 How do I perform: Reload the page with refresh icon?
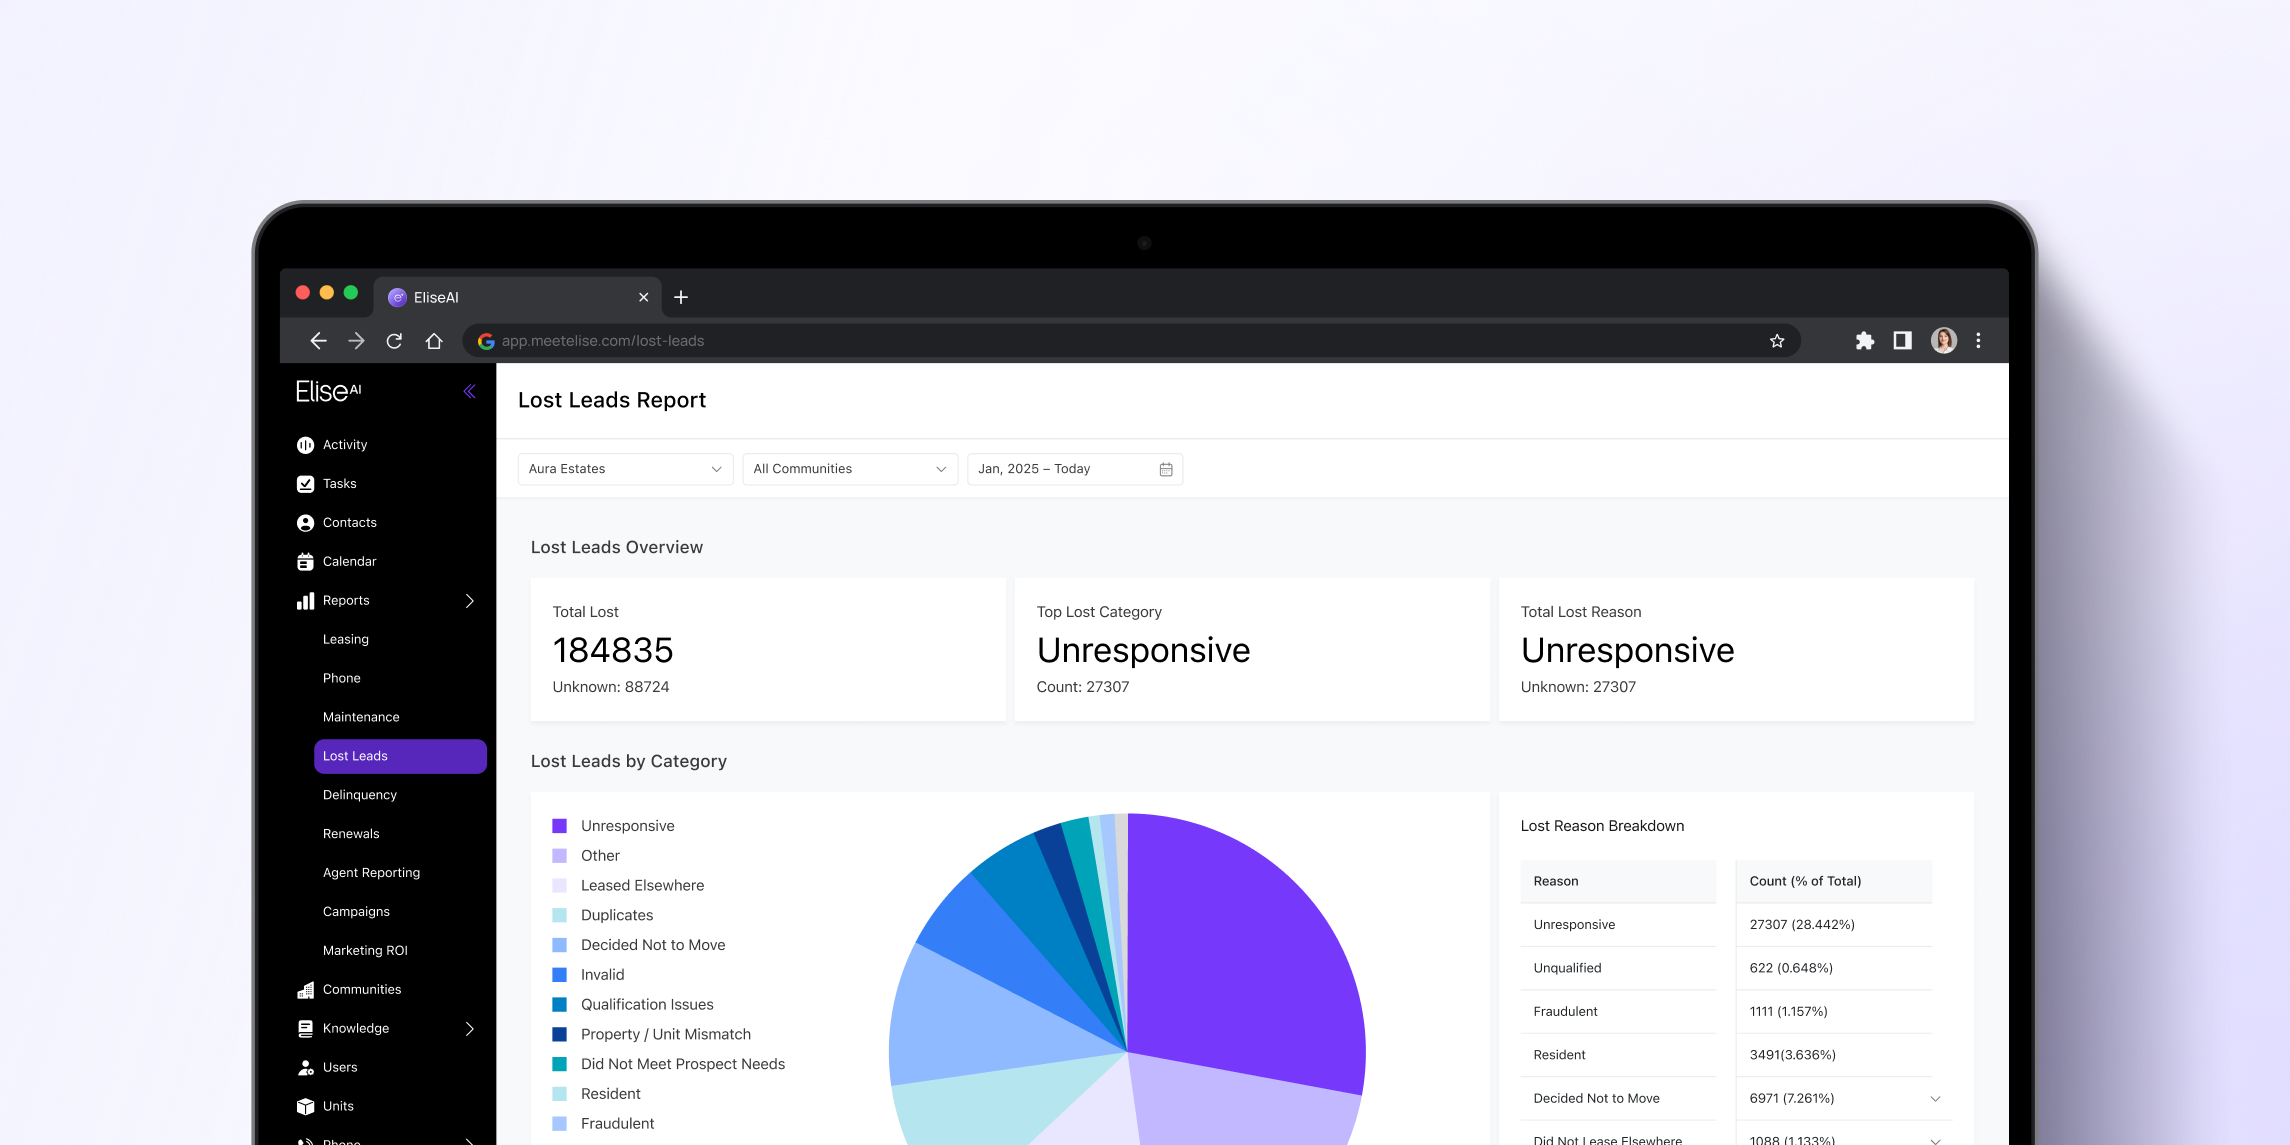pyautogui.click(x=394, y=341)
